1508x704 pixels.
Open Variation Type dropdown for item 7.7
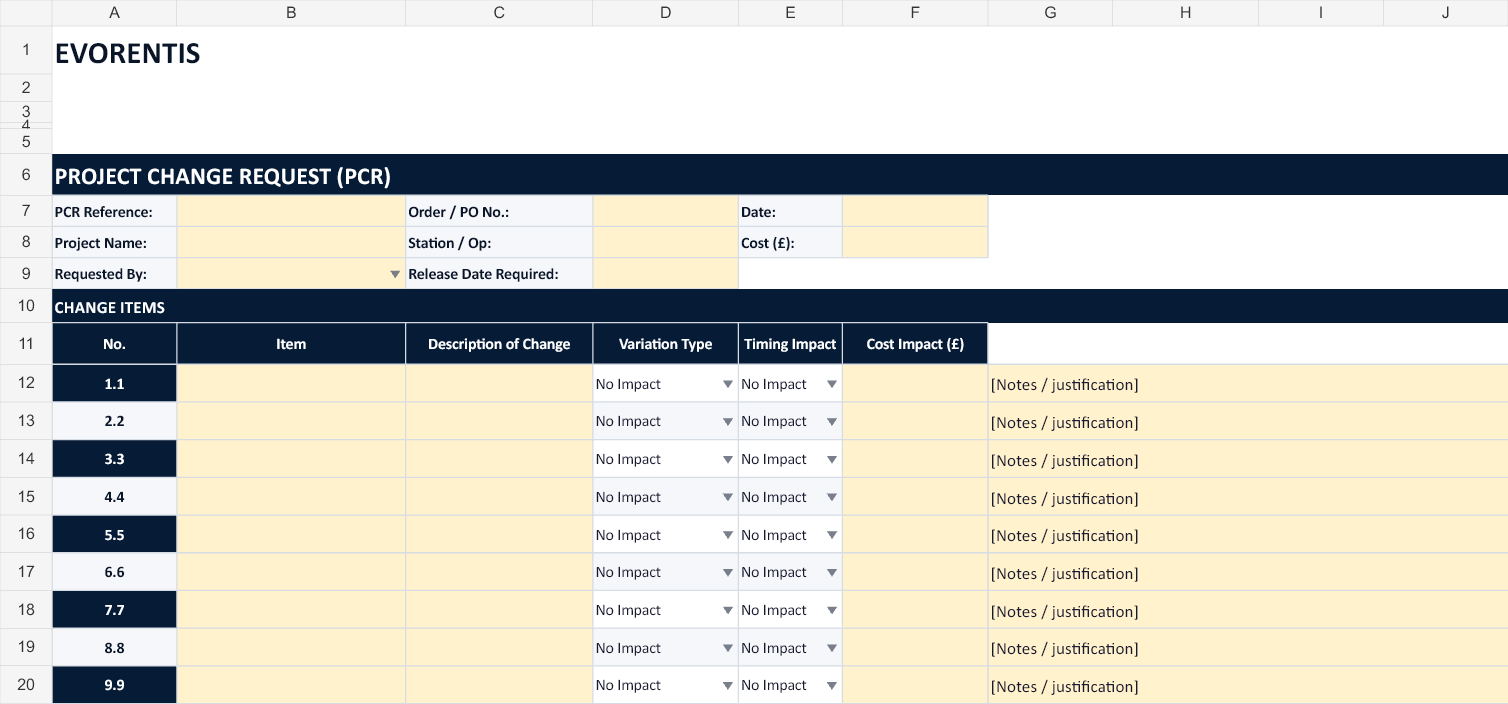pyautogui.click(x=728, y=611)
